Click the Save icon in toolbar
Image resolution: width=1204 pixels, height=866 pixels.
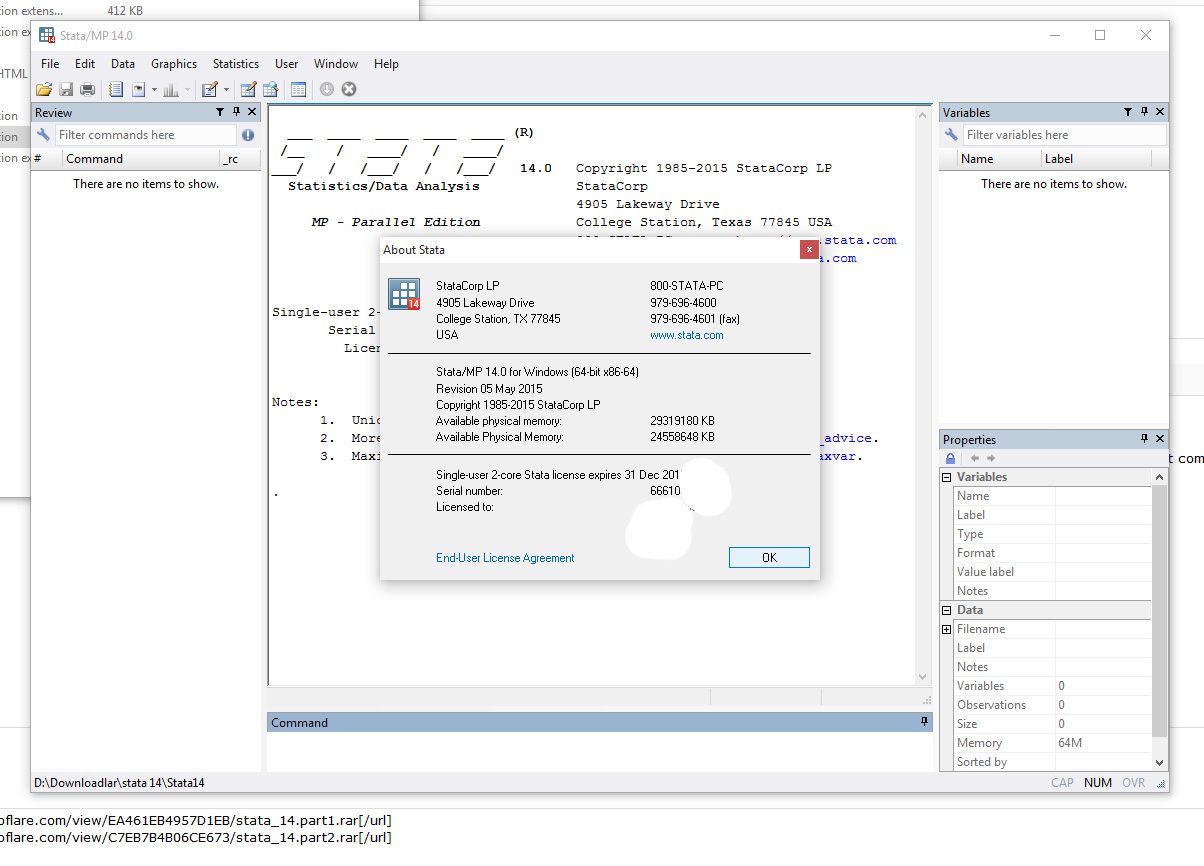[66, 89]
